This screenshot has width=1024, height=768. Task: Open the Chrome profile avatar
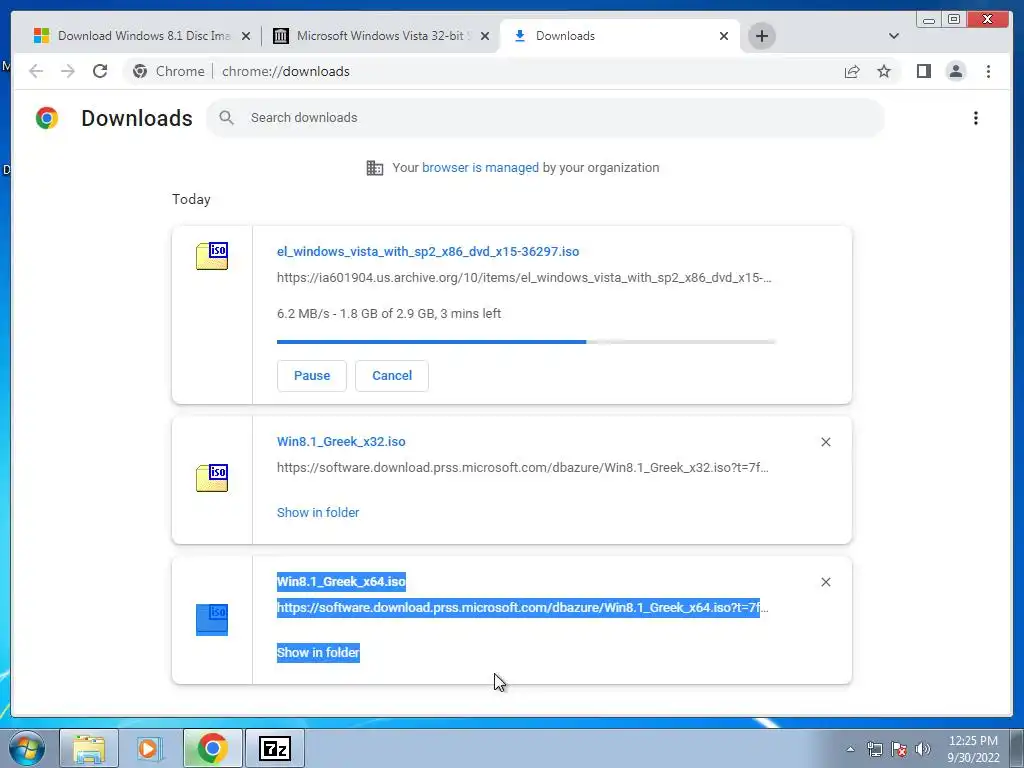[x=955, y=71]
